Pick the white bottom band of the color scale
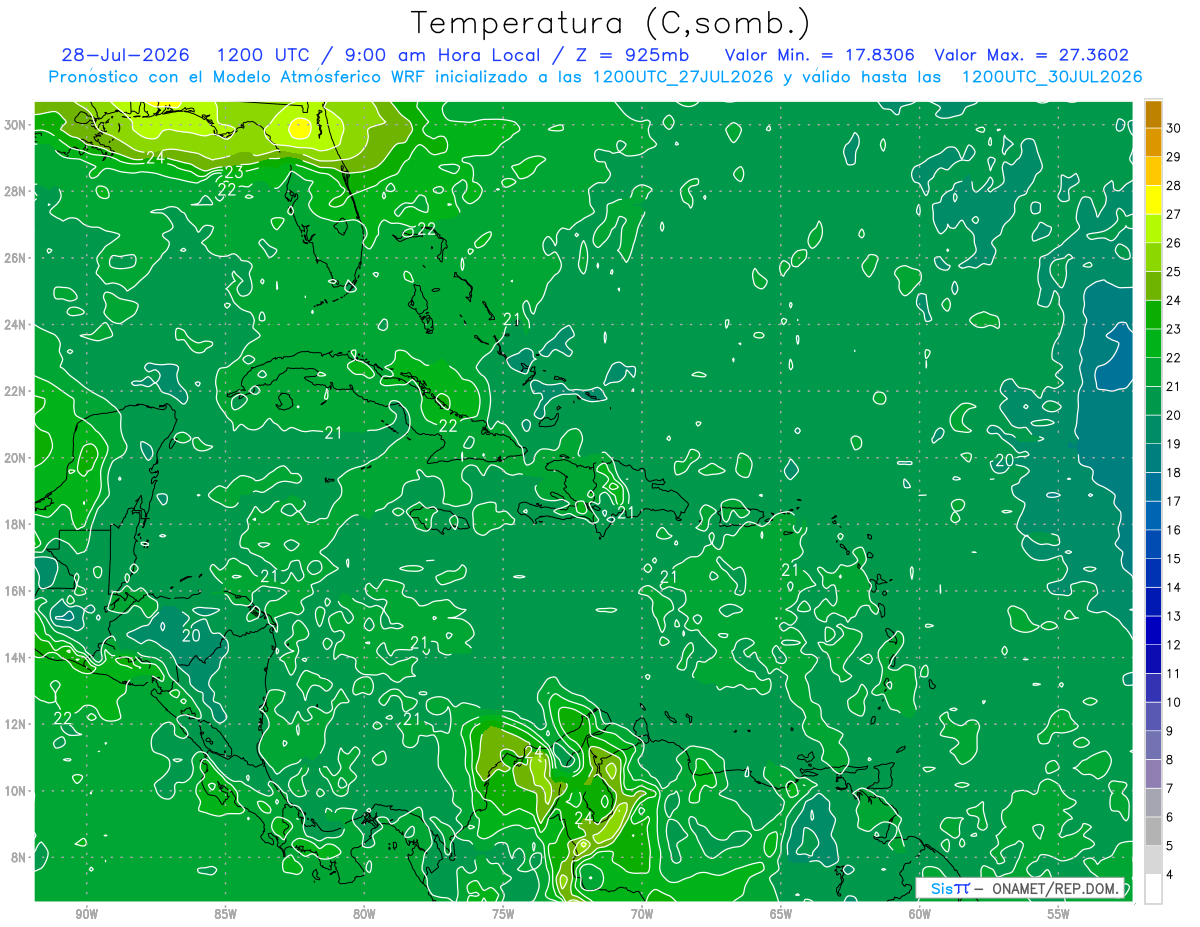Viewport: 1200px width, 927px height. point(1153,889)
